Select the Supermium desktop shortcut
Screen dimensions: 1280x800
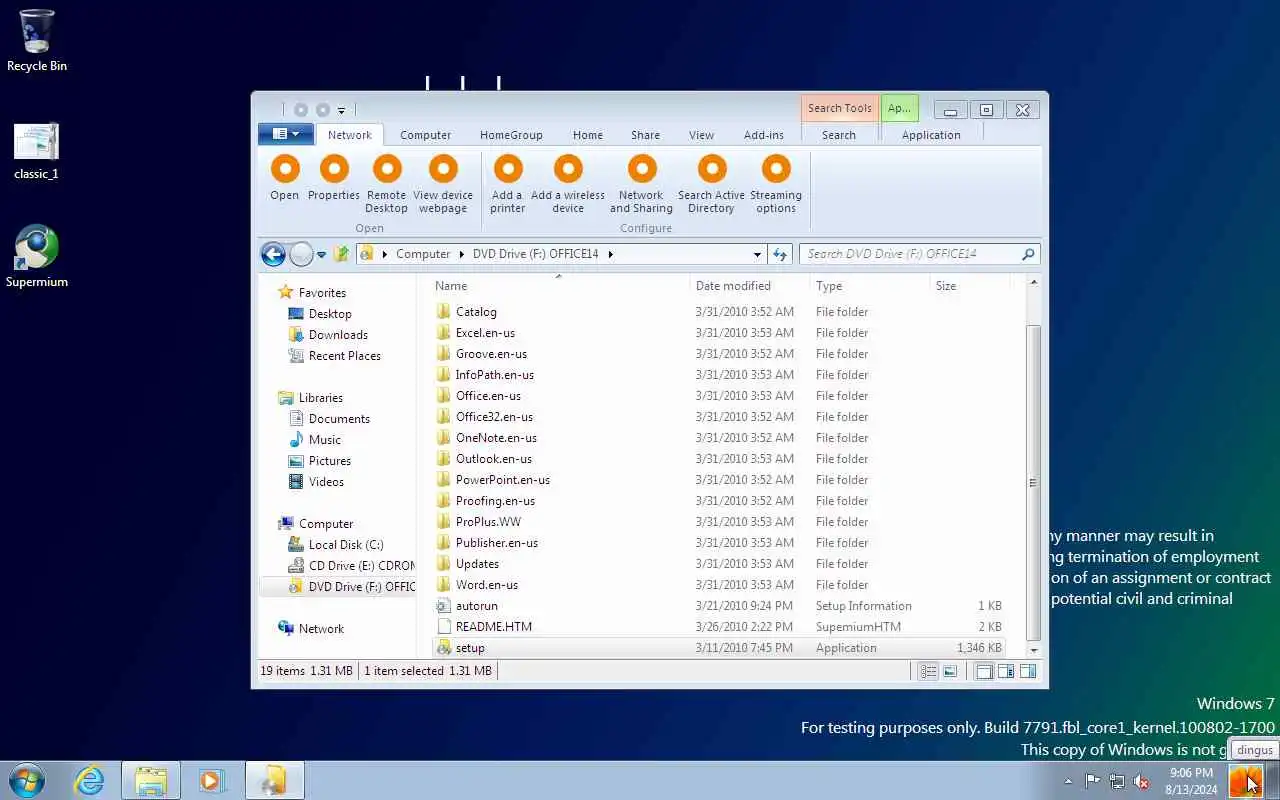[37, 256]
